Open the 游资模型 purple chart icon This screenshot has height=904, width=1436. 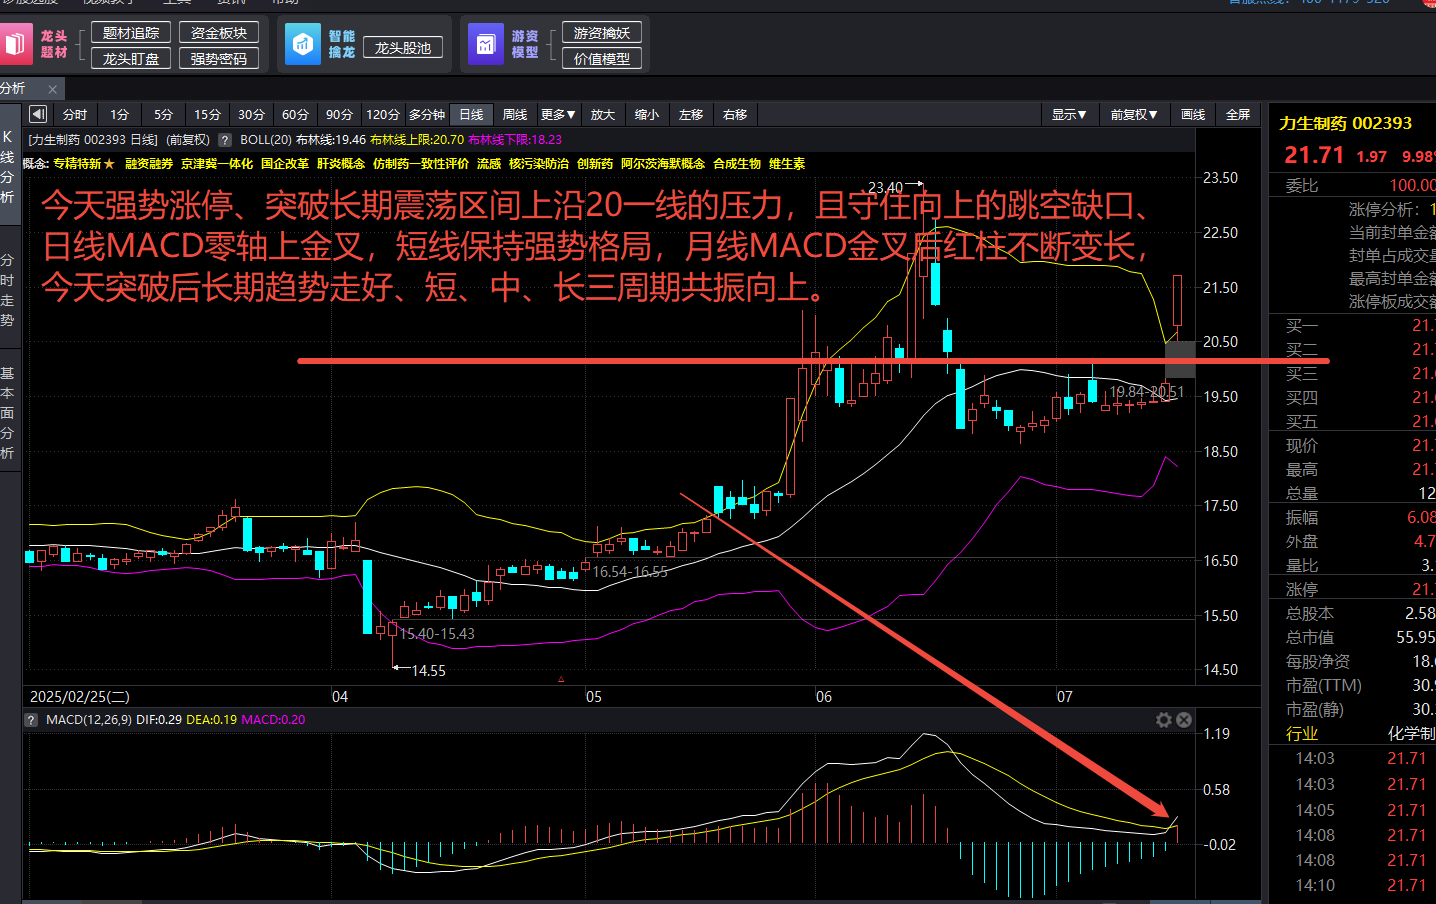485,44
